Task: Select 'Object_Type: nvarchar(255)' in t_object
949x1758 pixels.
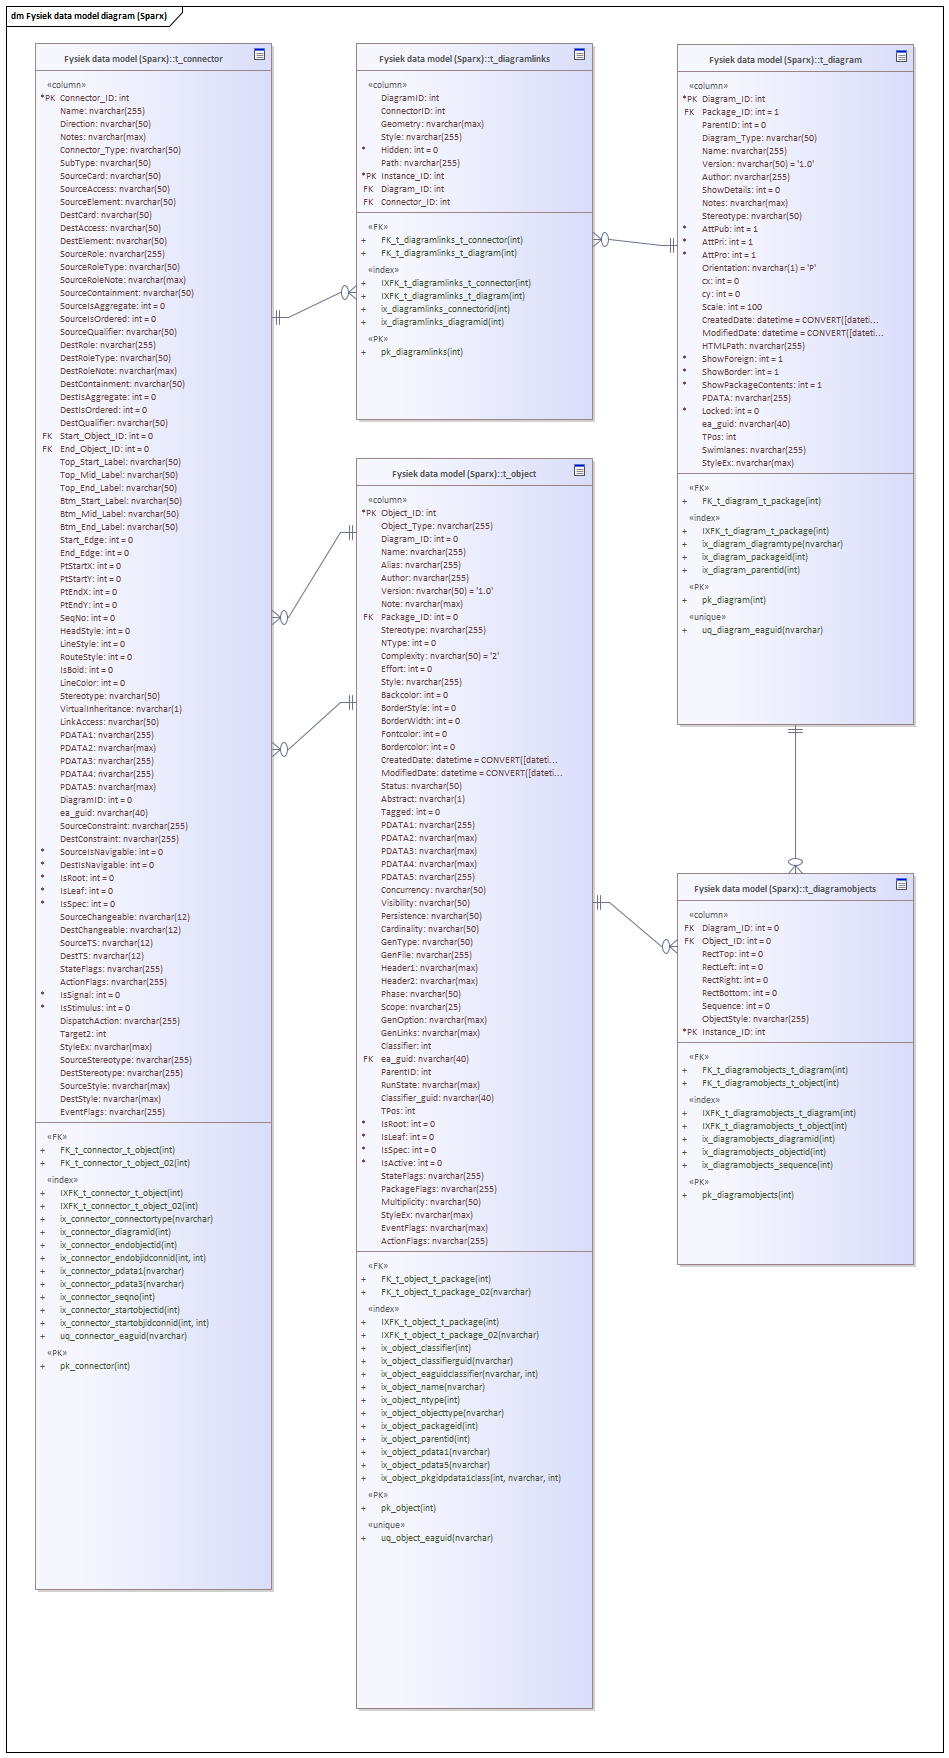Action: pos(437,526)
